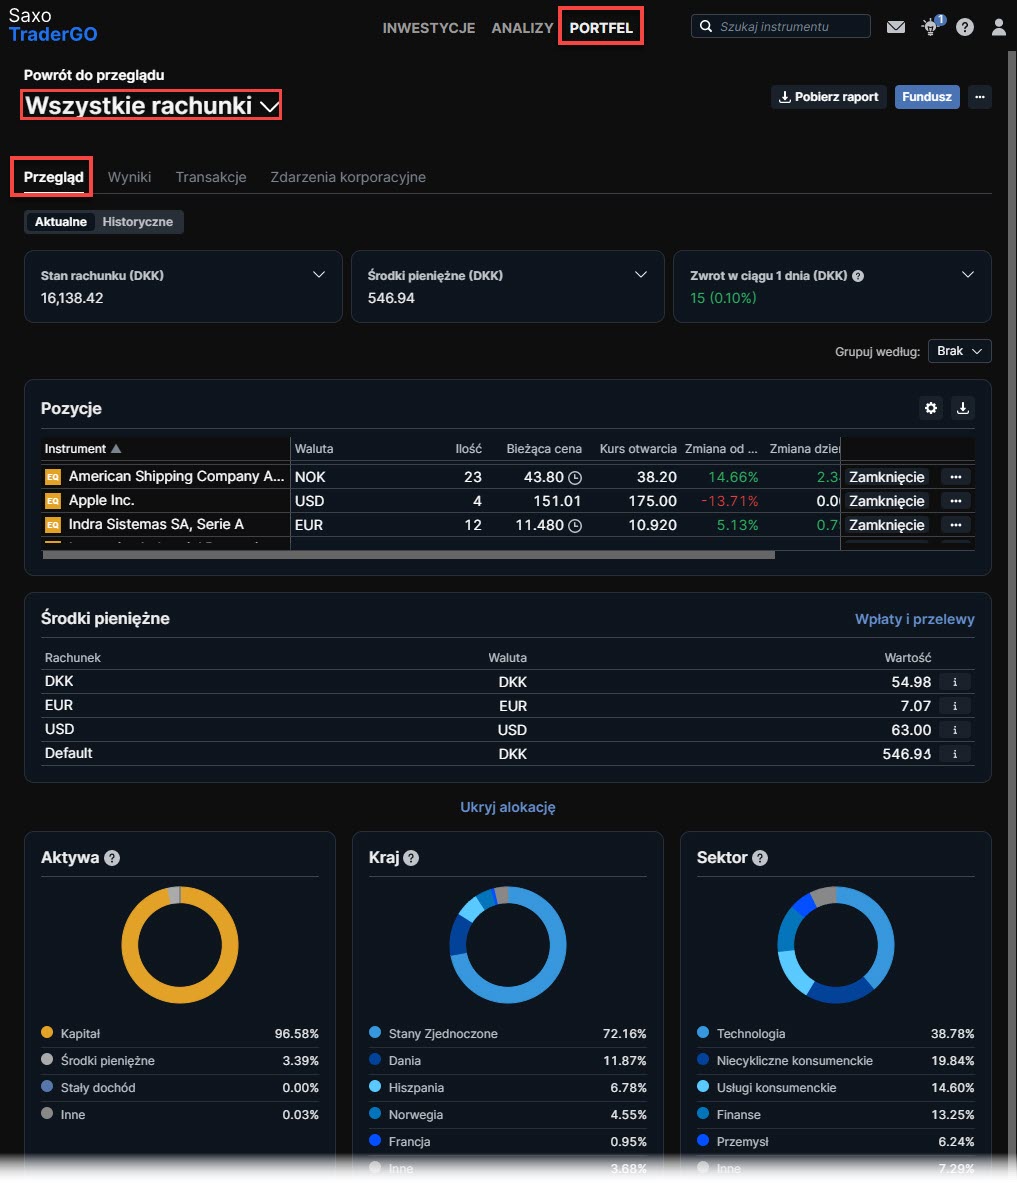This screenshot has width=1017, height=1183.
Task: Switch to the Zdarzenia korporacyjne tab
Action: [348, 177]
